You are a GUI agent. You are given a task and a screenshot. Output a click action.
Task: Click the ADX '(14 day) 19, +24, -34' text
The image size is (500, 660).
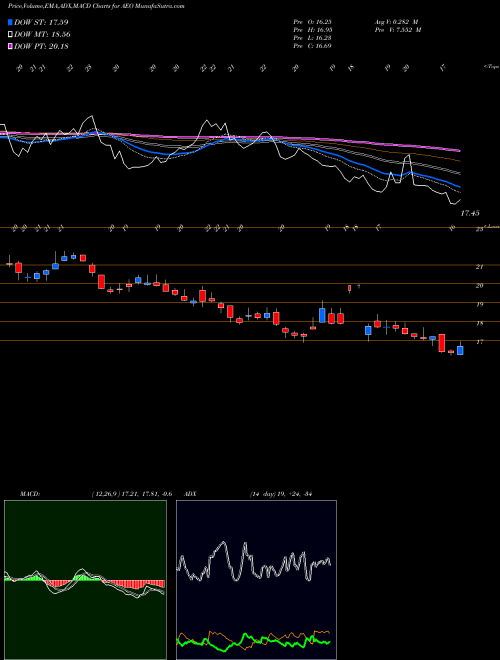(x=280, y=494)
